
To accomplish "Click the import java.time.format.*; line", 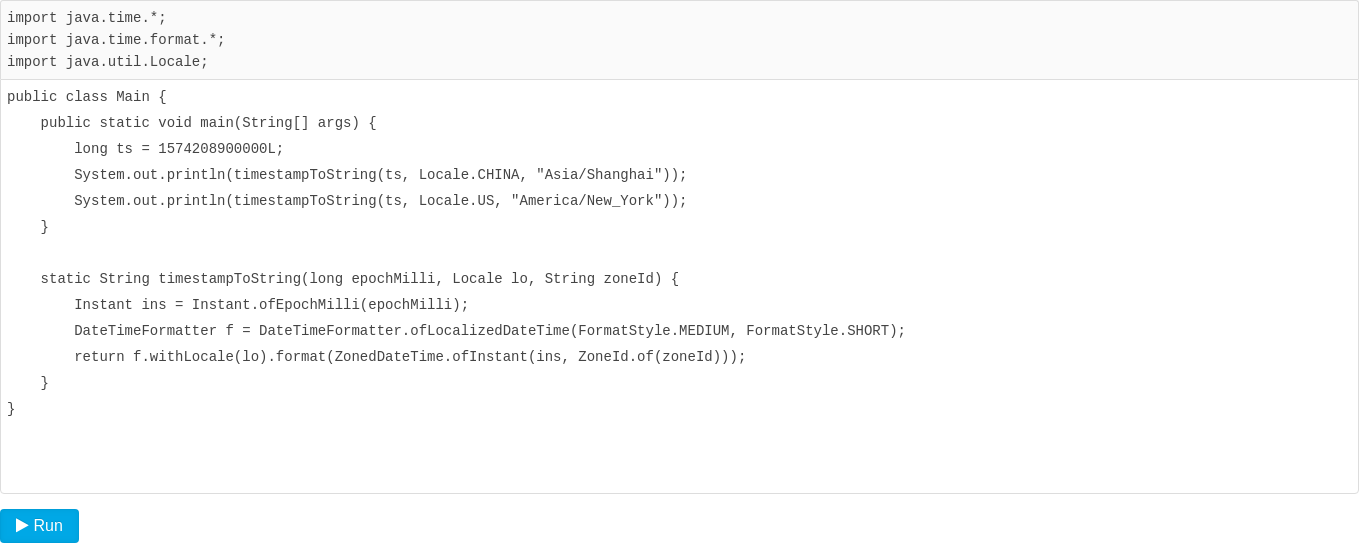I will pos(116,40).
